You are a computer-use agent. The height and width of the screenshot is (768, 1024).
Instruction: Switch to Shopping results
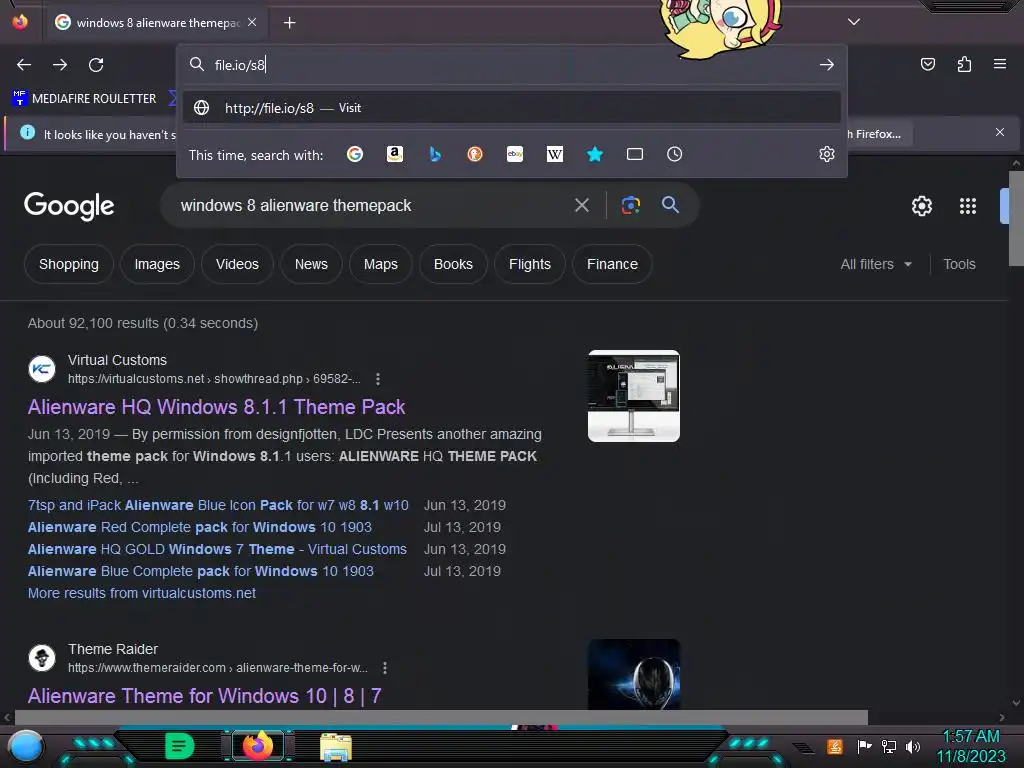pos(69,264)
